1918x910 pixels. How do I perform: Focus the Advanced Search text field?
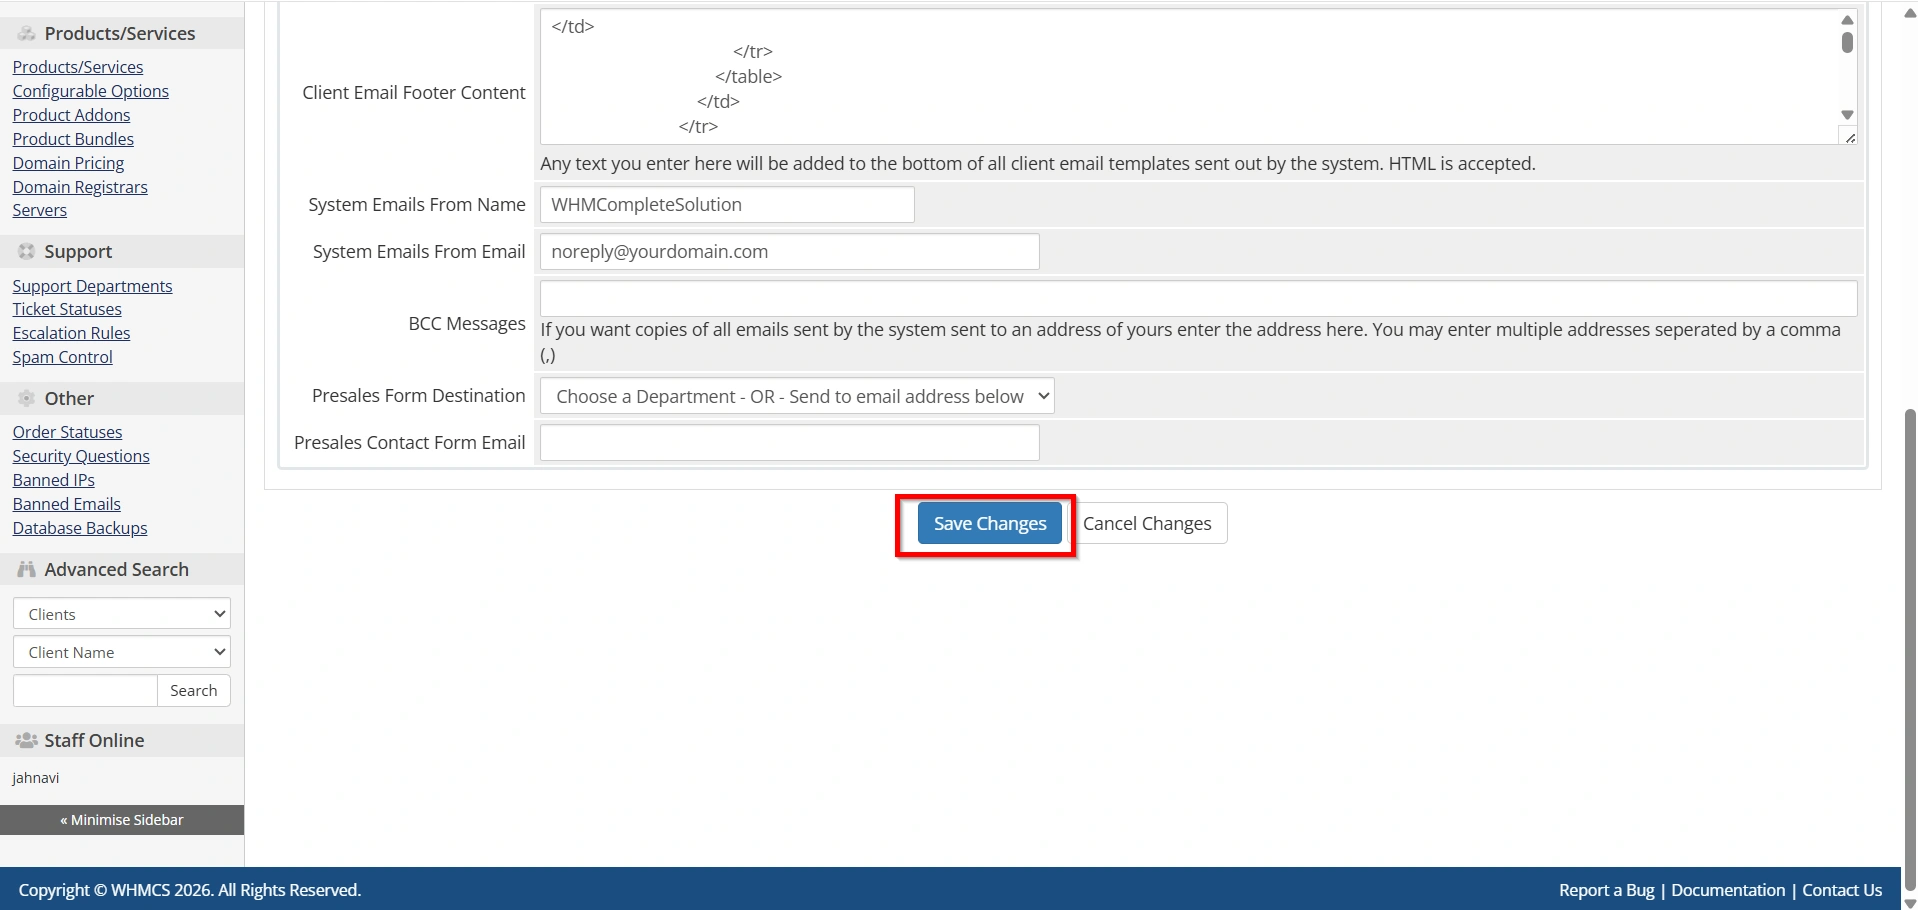pos(85,690)
